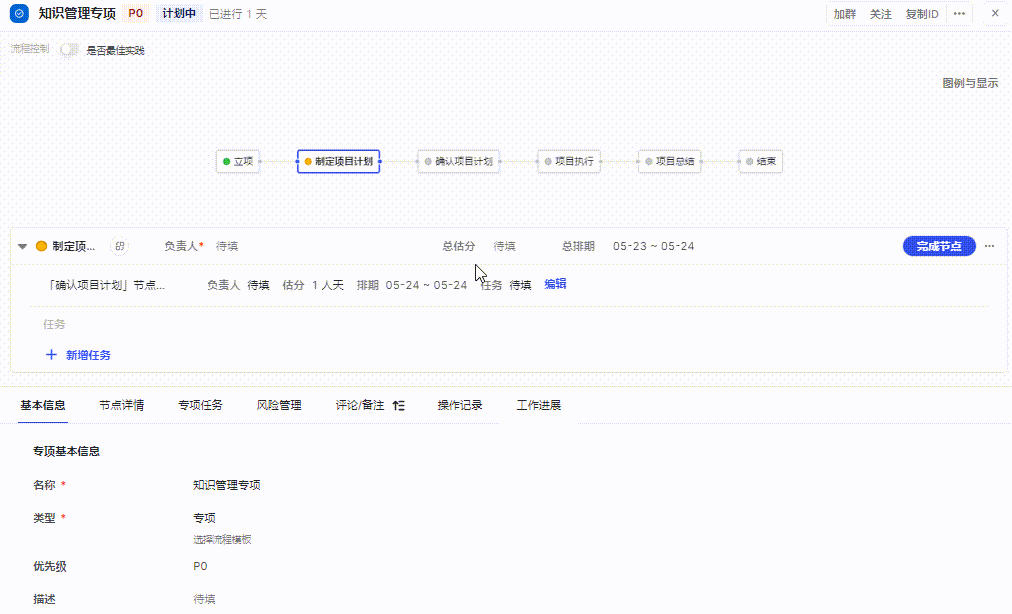Click the link icon next to 制定项目计划 node
The height and width of the screenshot is (614, 1012).
[x=120, y=246]
